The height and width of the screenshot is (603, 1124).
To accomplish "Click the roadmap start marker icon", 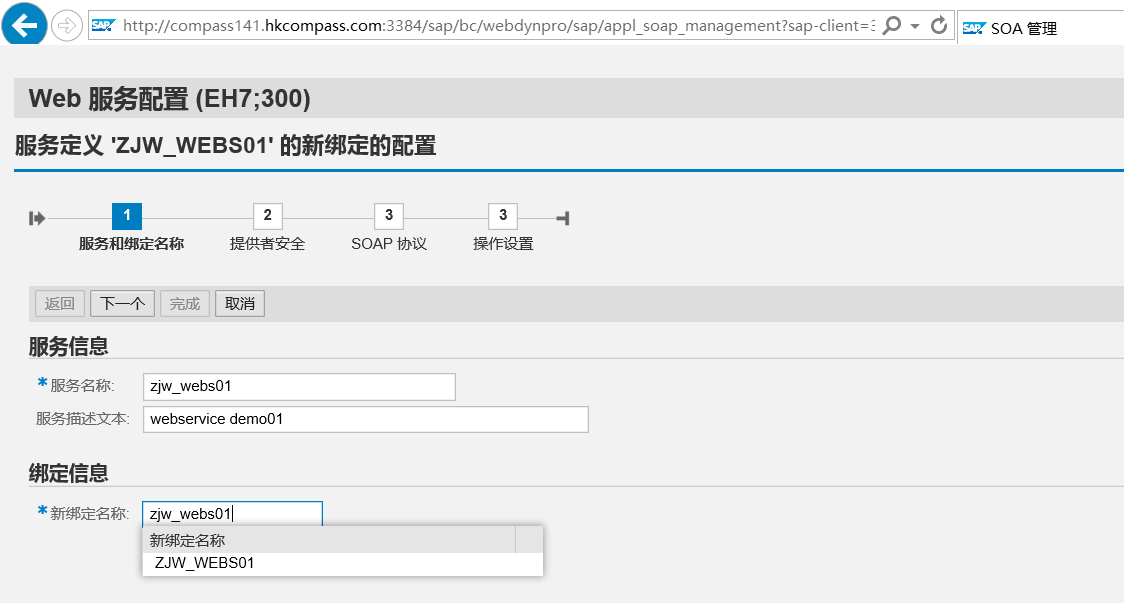I will [37, 218].
